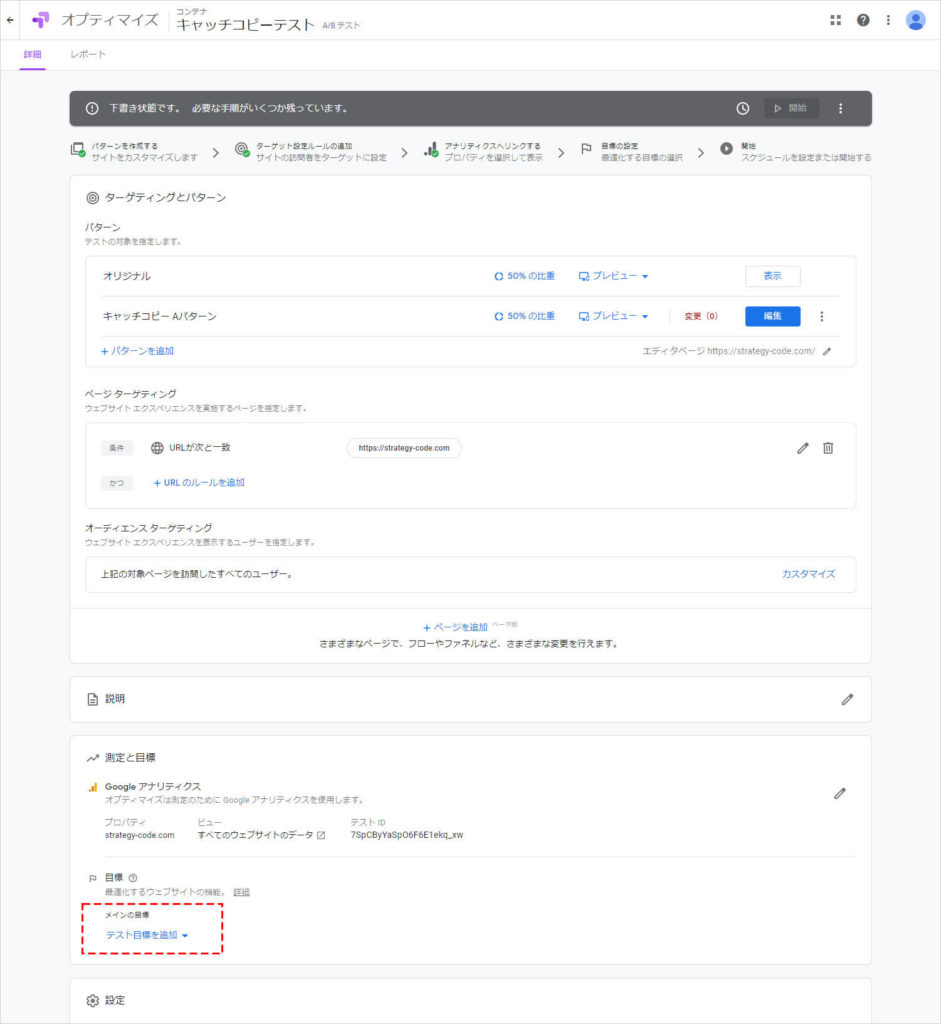The image size is (941, 1024).
Task: Open テスト目標を追加 dropdown
Action: click(147, 935)
